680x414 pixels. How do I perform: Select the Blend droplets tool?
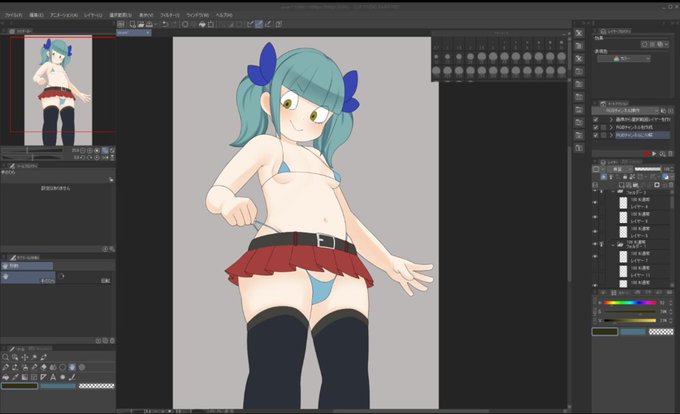[x=53, y=367]
